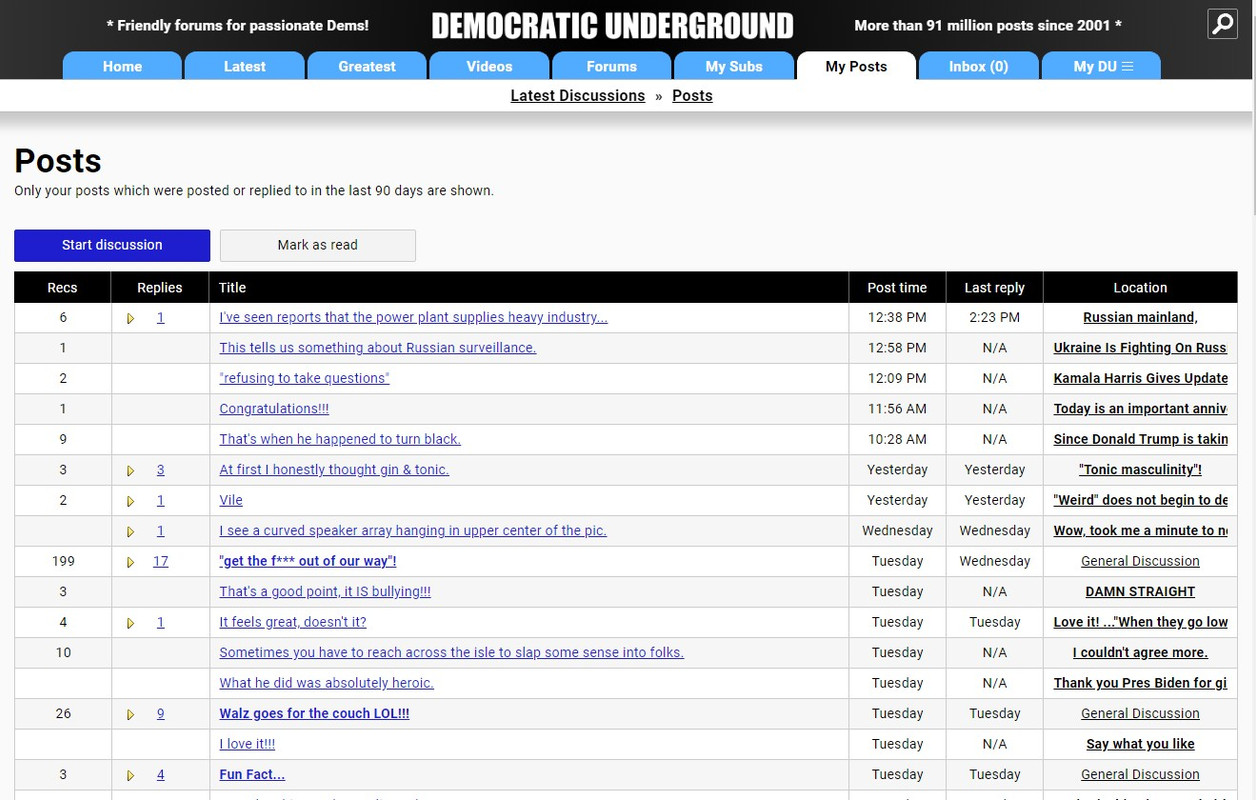Open the Videos tab
1256x800 pixels.
[489, 66]
